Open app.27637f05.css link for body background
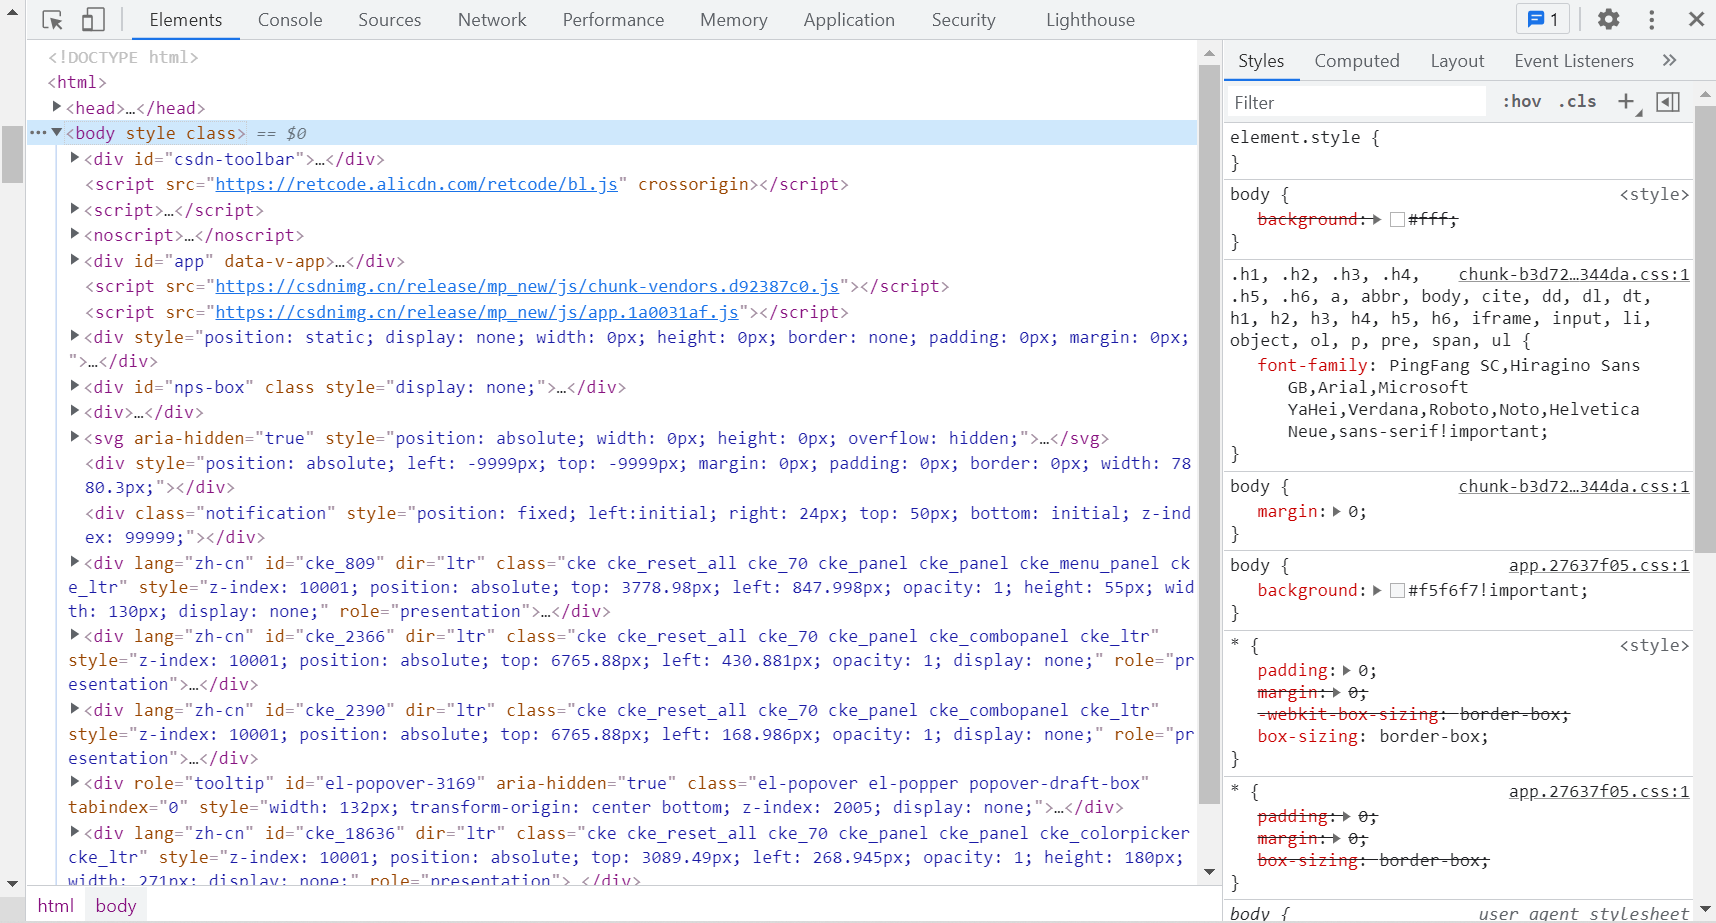The width and height of the screenshot is (1716, 923). [x=1599, y=565]
